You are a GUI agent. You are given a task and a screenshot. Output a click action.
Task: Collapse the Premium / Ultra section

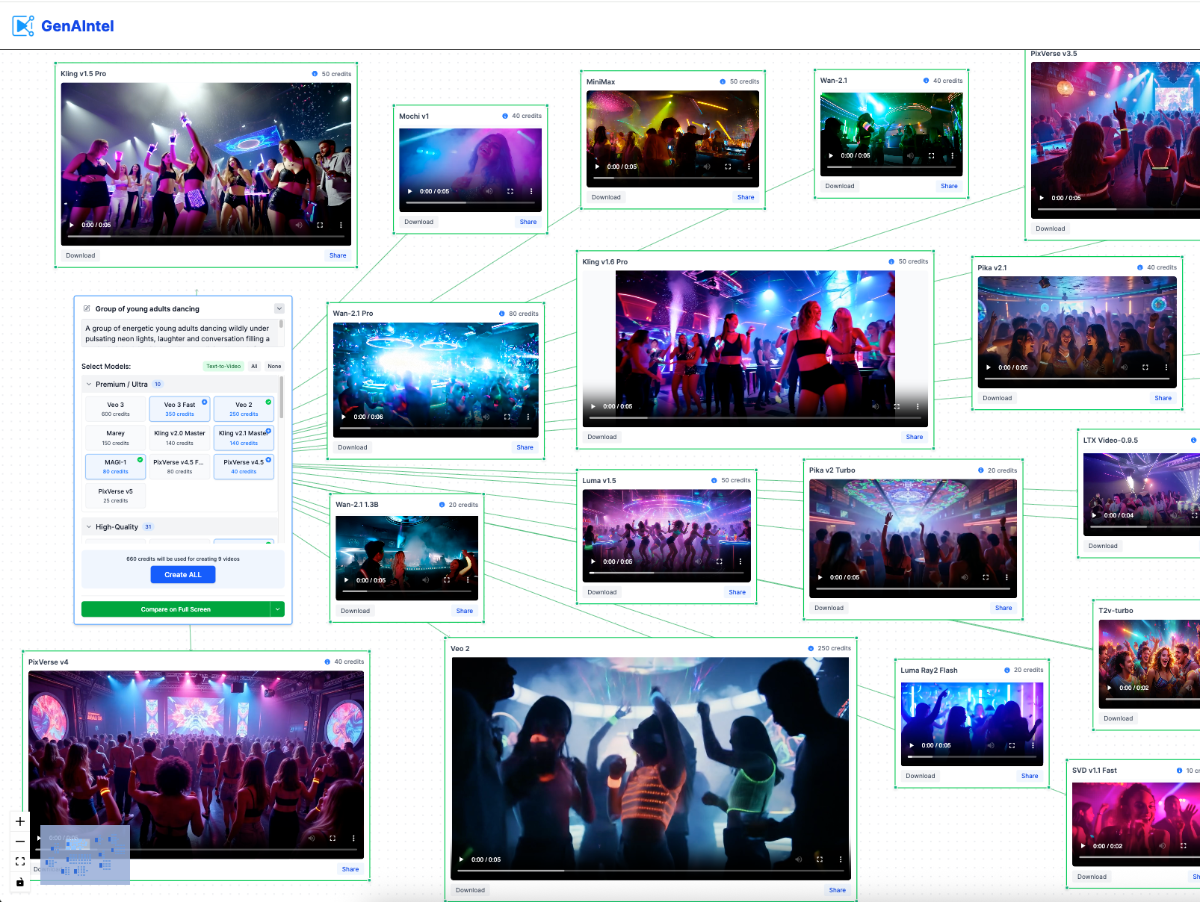point(88,384)
